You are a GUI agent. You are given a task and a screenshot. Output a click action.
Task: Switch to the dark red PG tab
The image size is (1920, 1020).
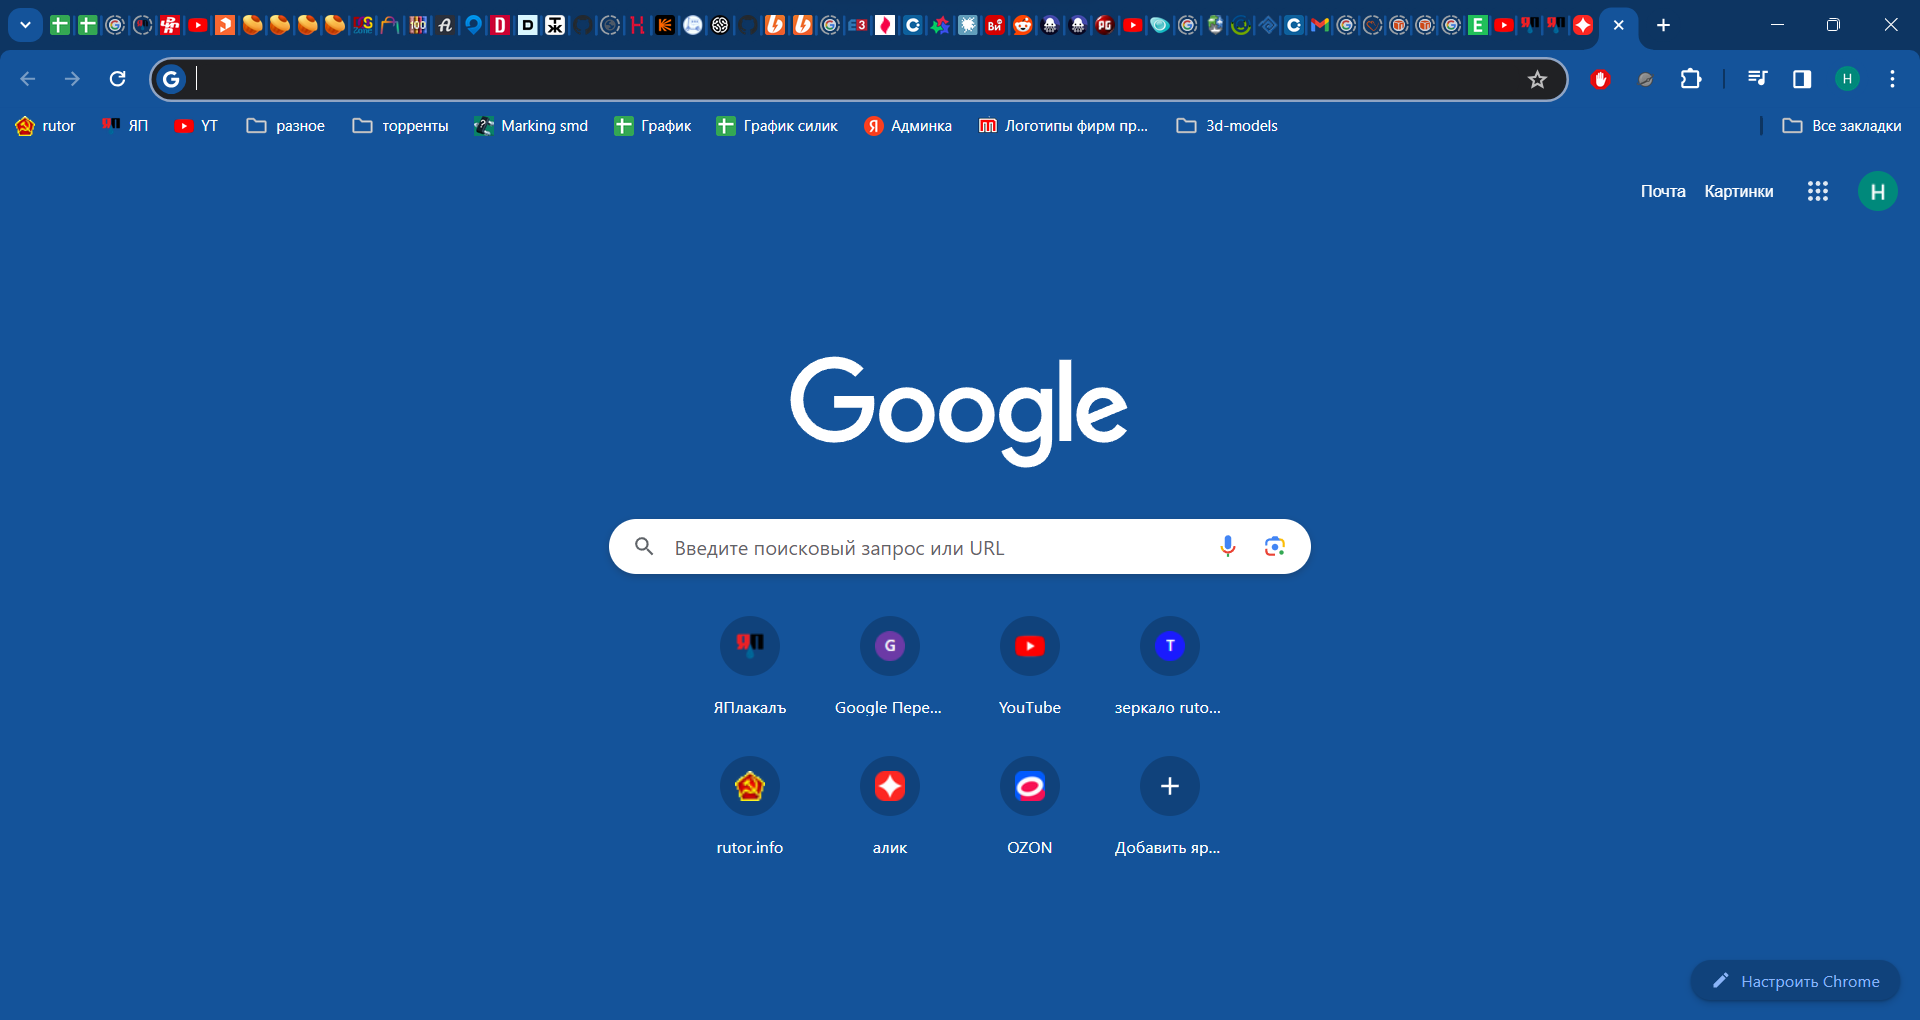coord(1105,25)
